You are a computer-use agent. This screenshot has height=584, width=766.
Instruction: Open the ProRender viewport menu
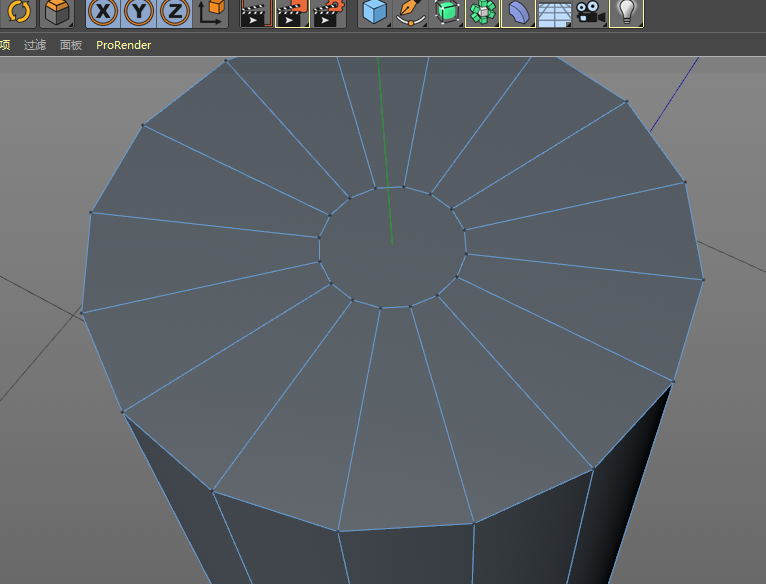(x=124, y=45)
